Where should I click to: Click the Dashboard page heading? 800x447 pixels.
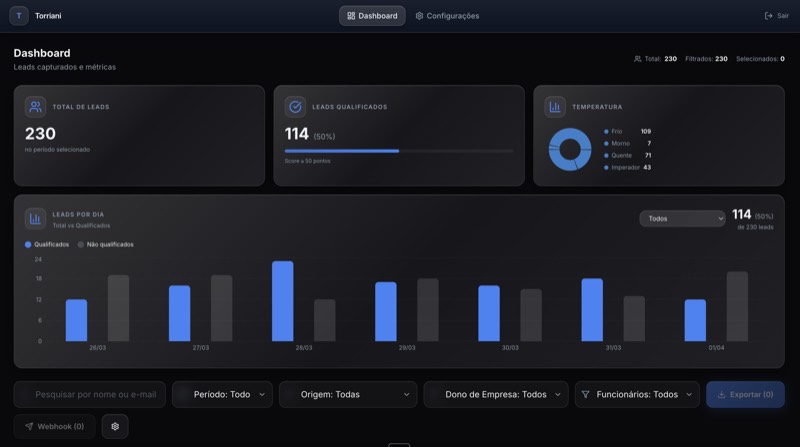coord(42,53)
